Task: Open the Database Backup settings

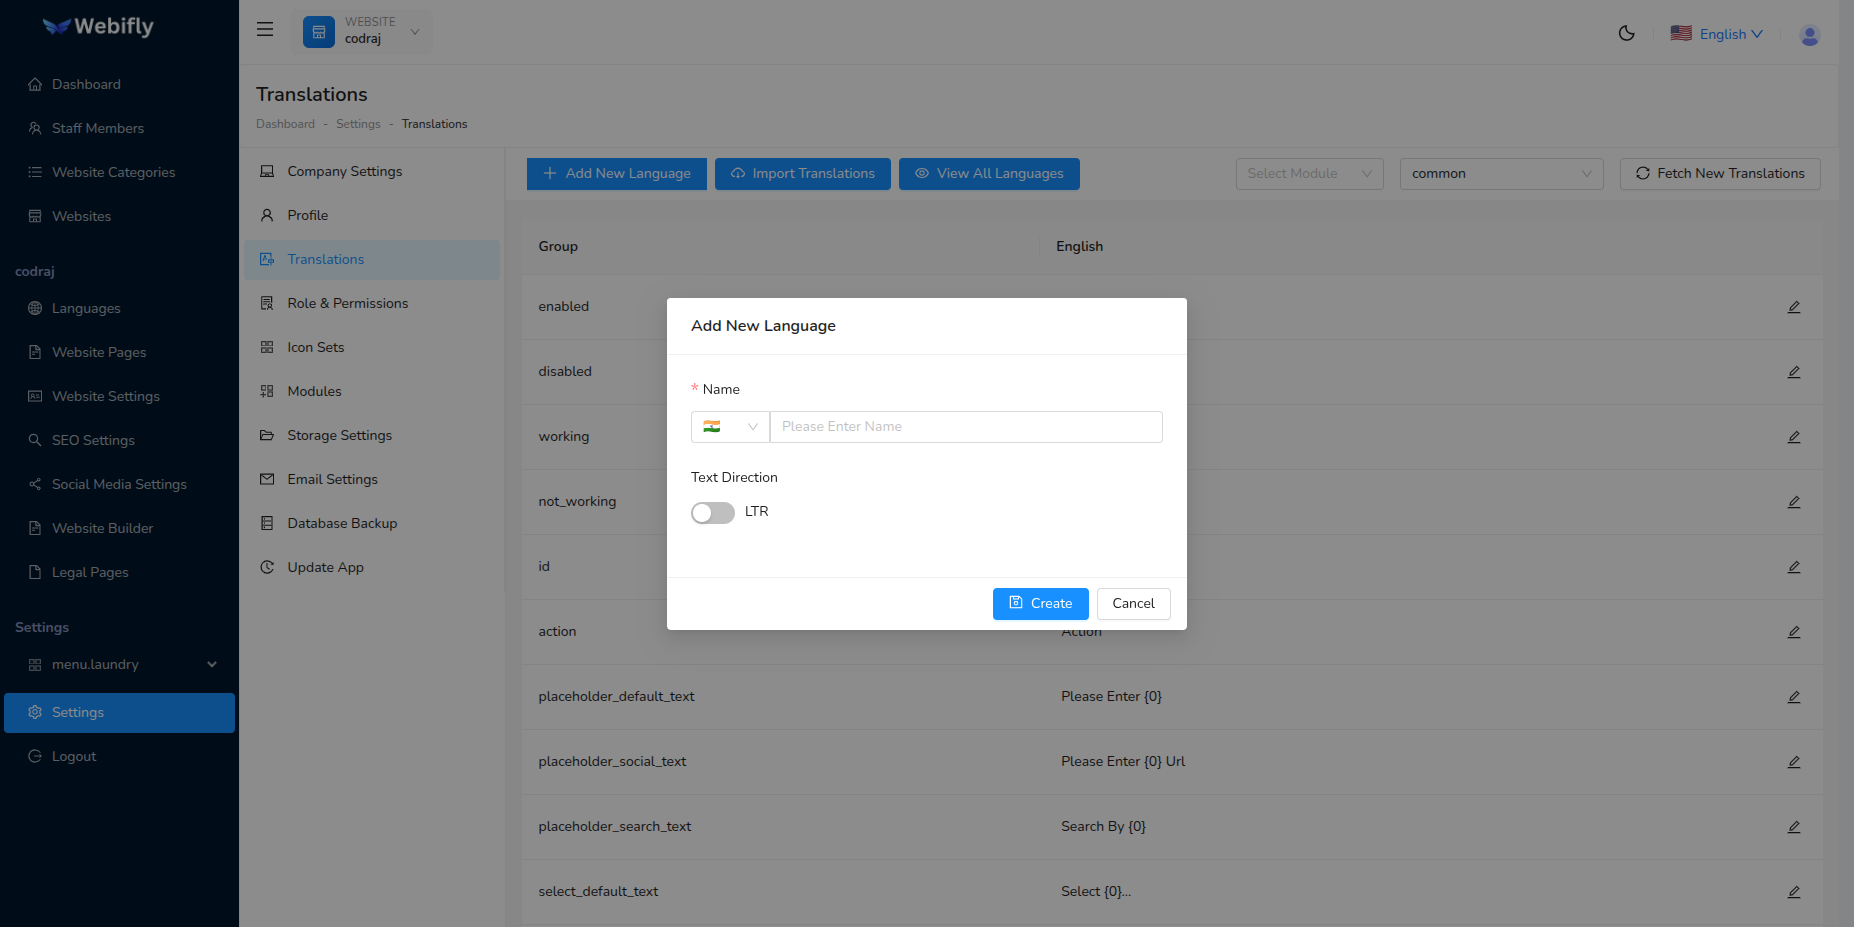Action: [x=341, y=523]
